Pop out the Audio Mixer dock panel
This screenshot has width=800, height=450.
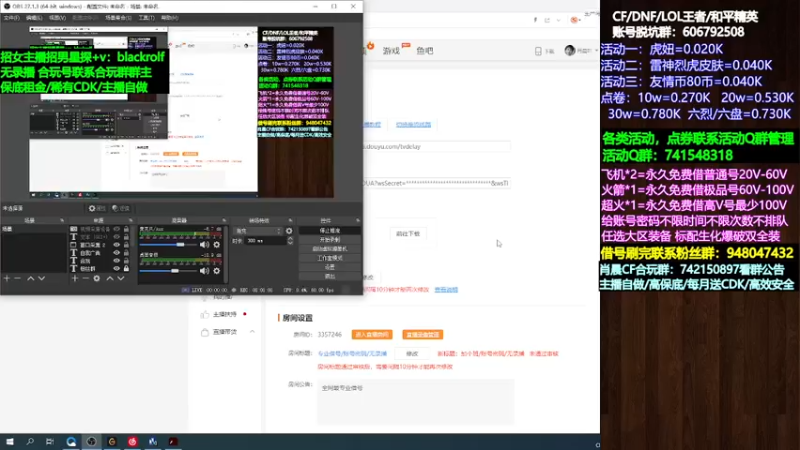224,220
